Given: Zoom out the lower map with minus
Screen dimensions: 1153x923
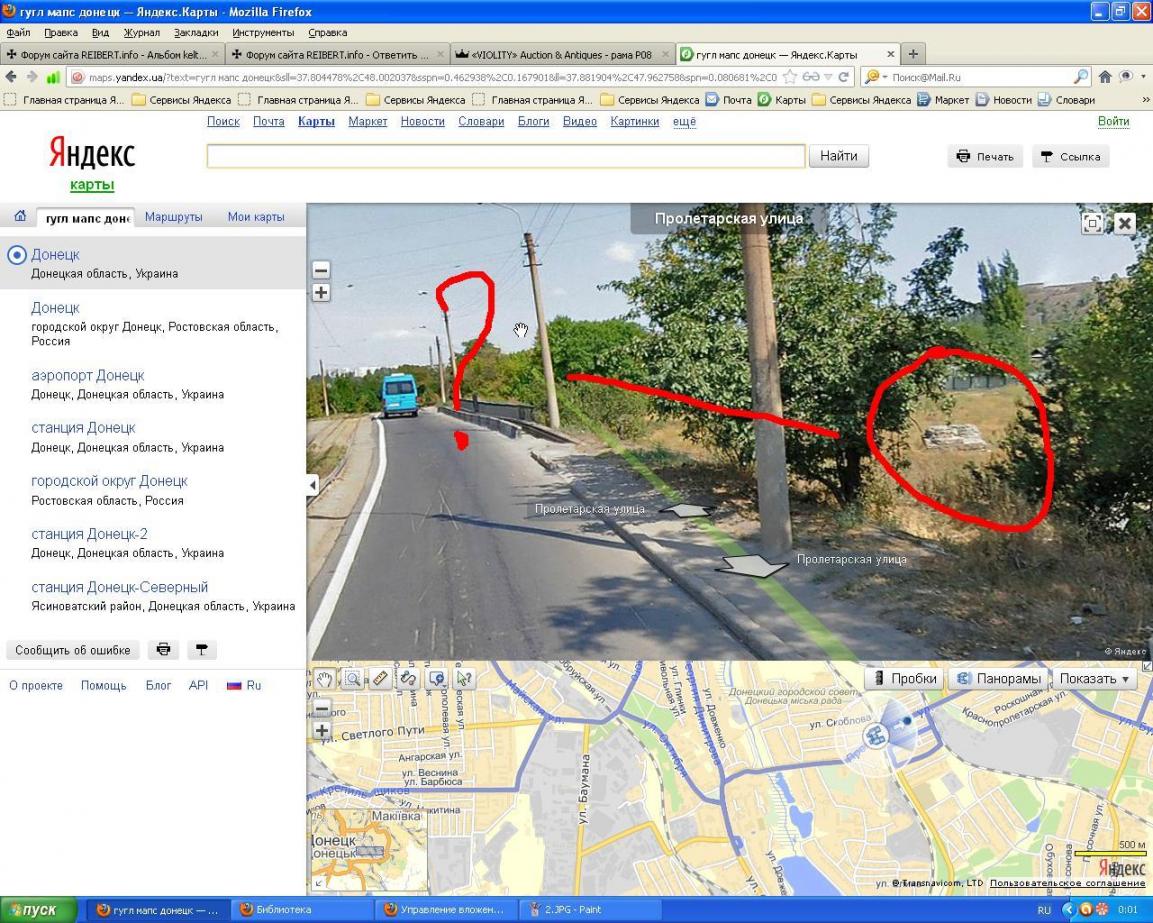Looking at the screenshot, I should 321,708.
